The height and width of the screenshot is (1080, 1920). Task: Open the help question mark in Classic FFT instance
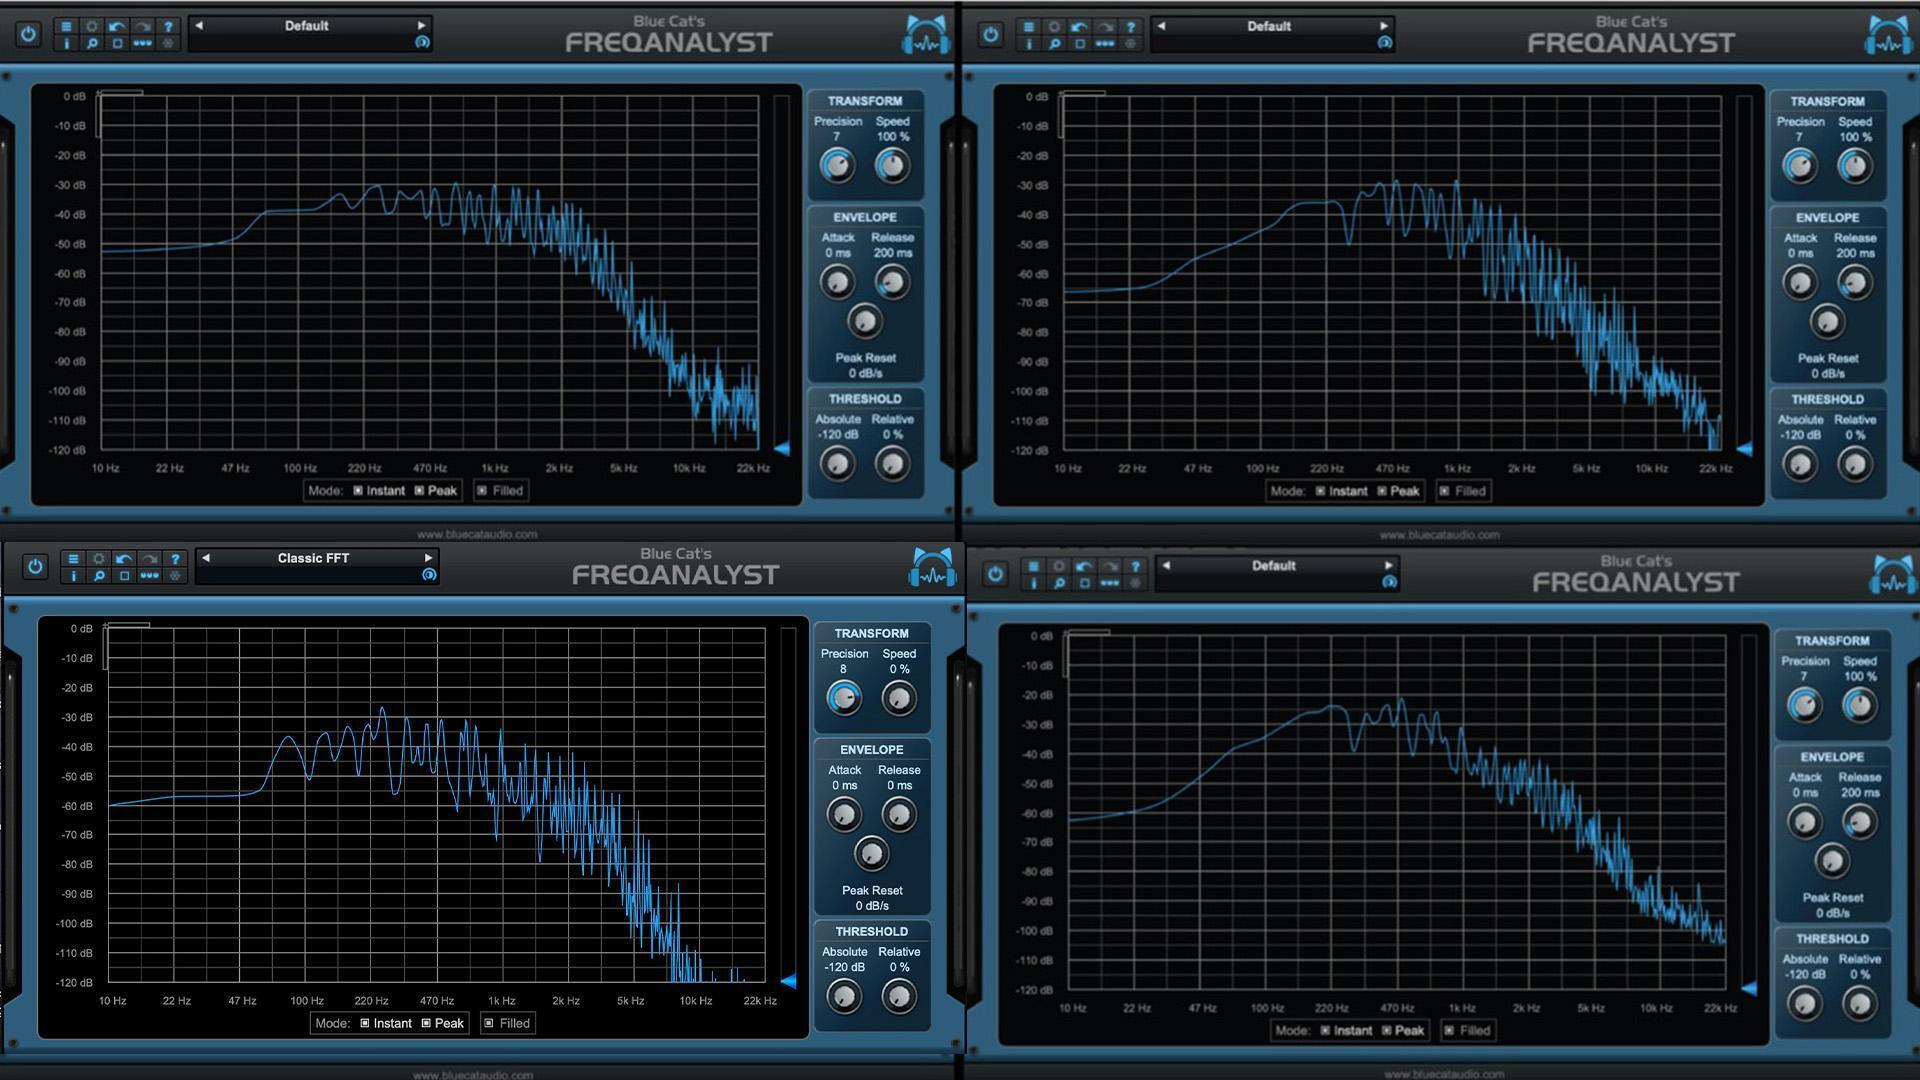(x=175, y=559)
